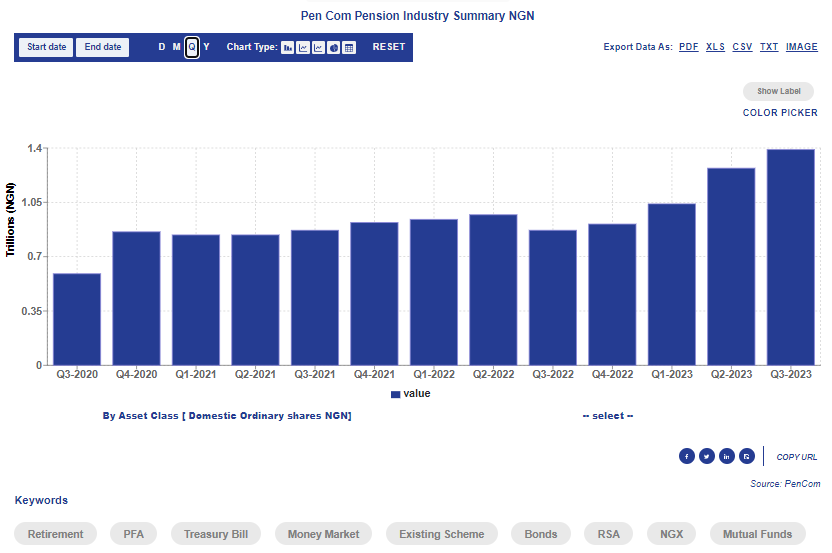Viewport: 832px width, 553px height.
Task: Click the Q2-2022 bar in the chart
Action: click(x=493, y=290)
